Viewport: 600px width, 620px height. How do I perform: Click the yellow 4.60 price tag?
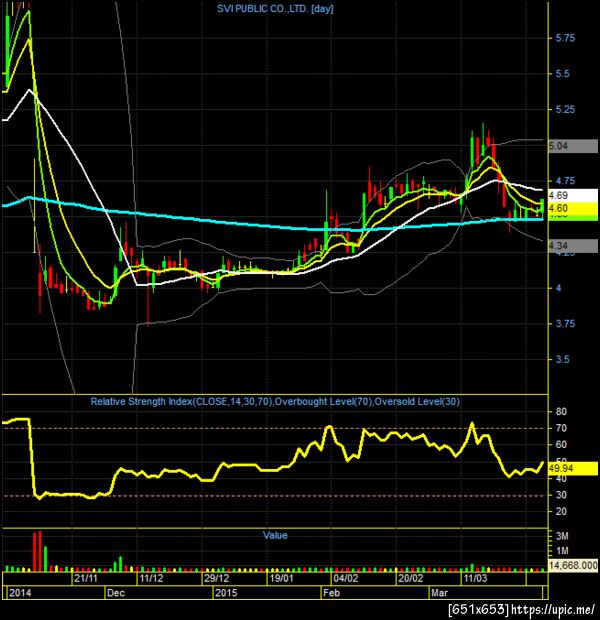click(x=573, y=208)
